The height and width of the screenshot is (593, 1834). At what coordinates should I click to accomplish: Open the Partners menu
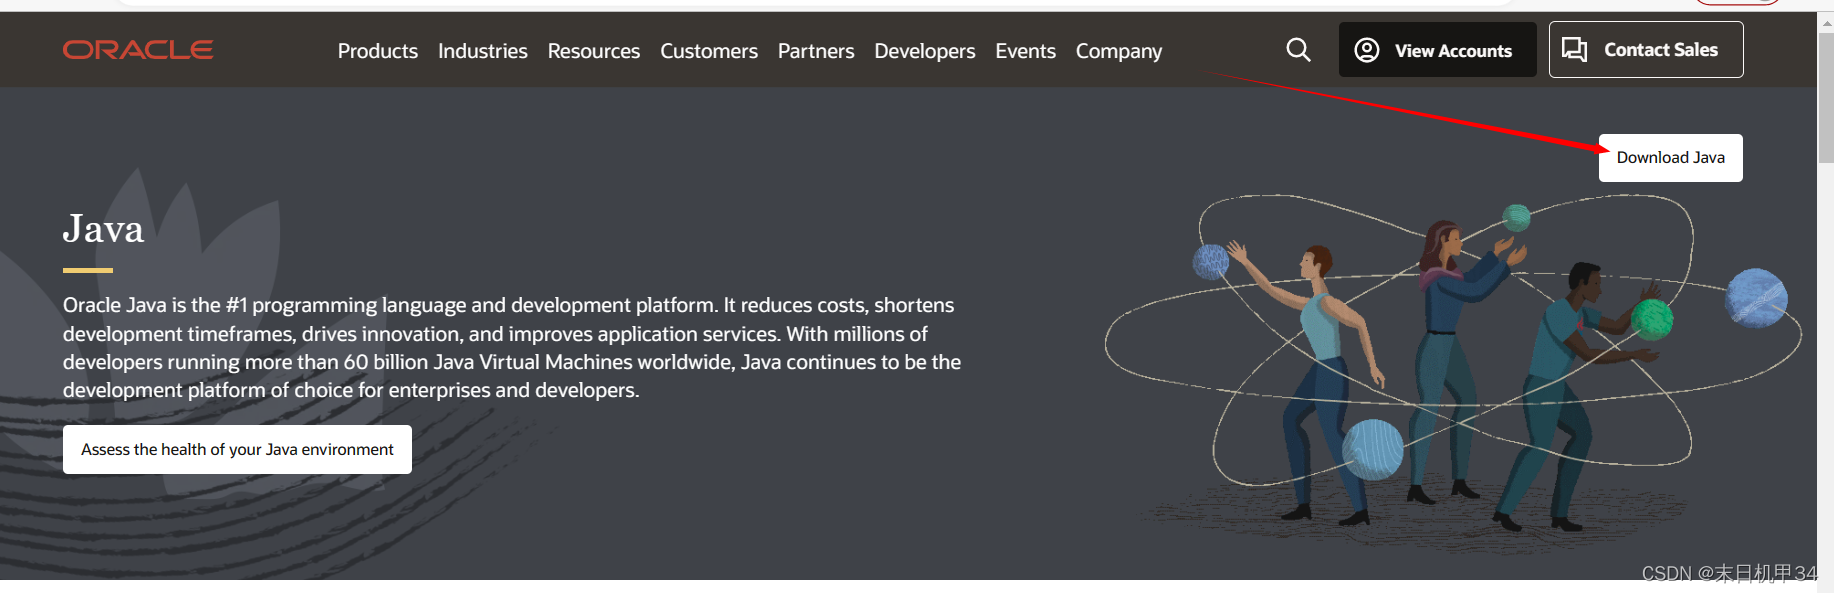click(816, 51)
